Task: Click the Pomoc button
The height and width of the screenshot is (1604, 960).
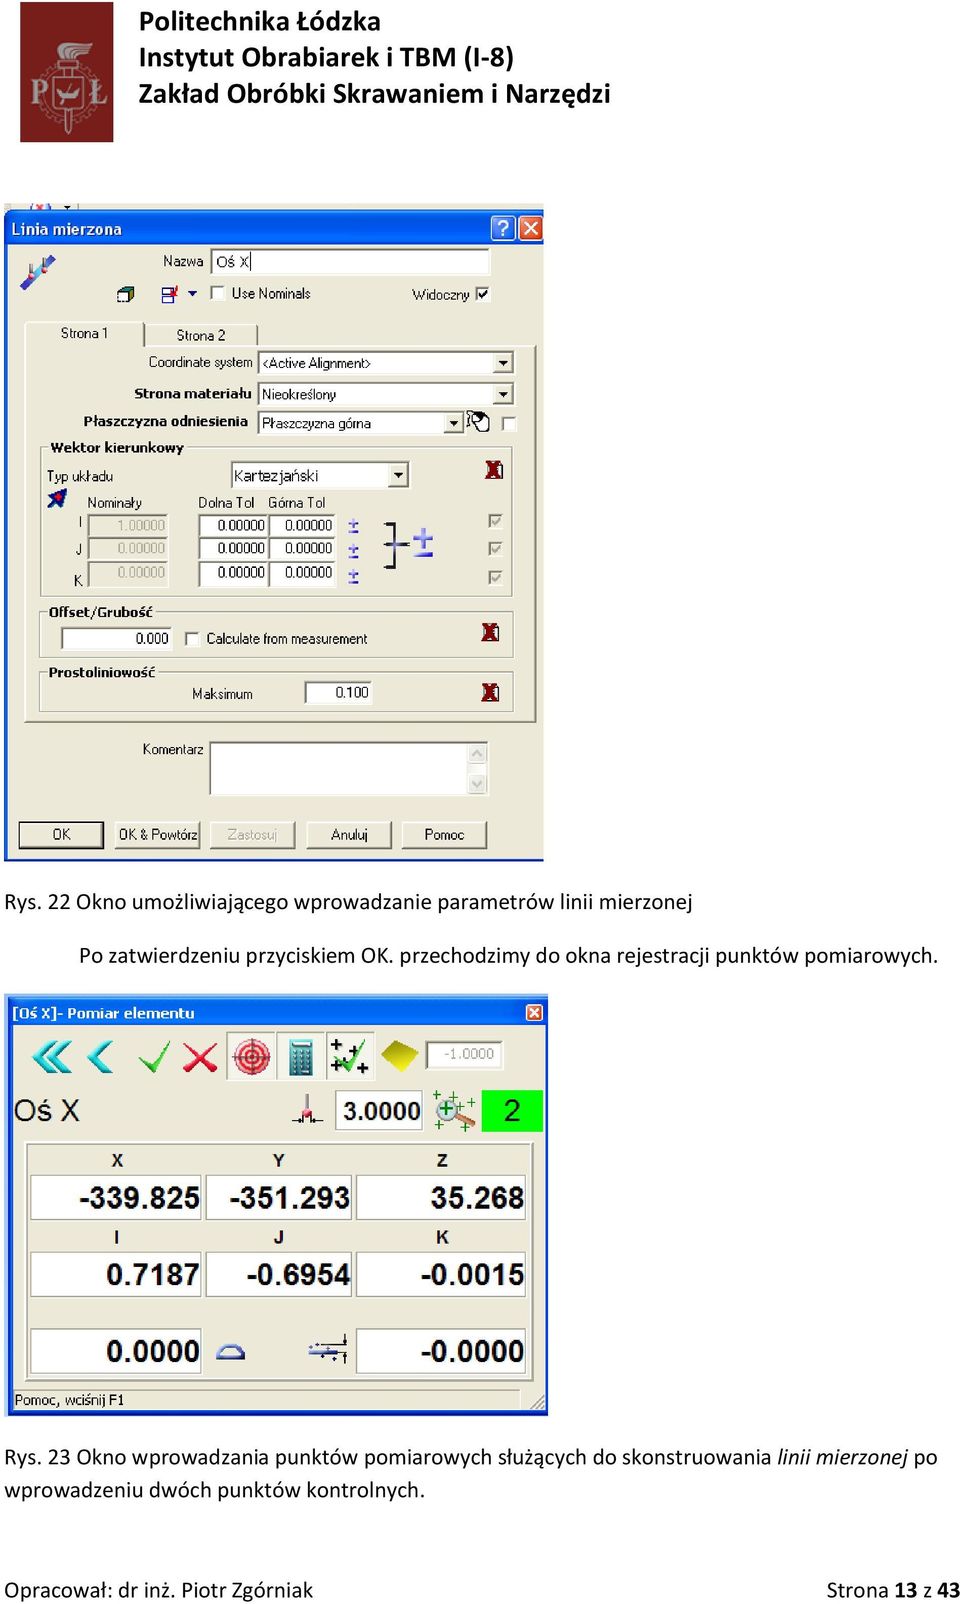Action: [x=444, y=834]
